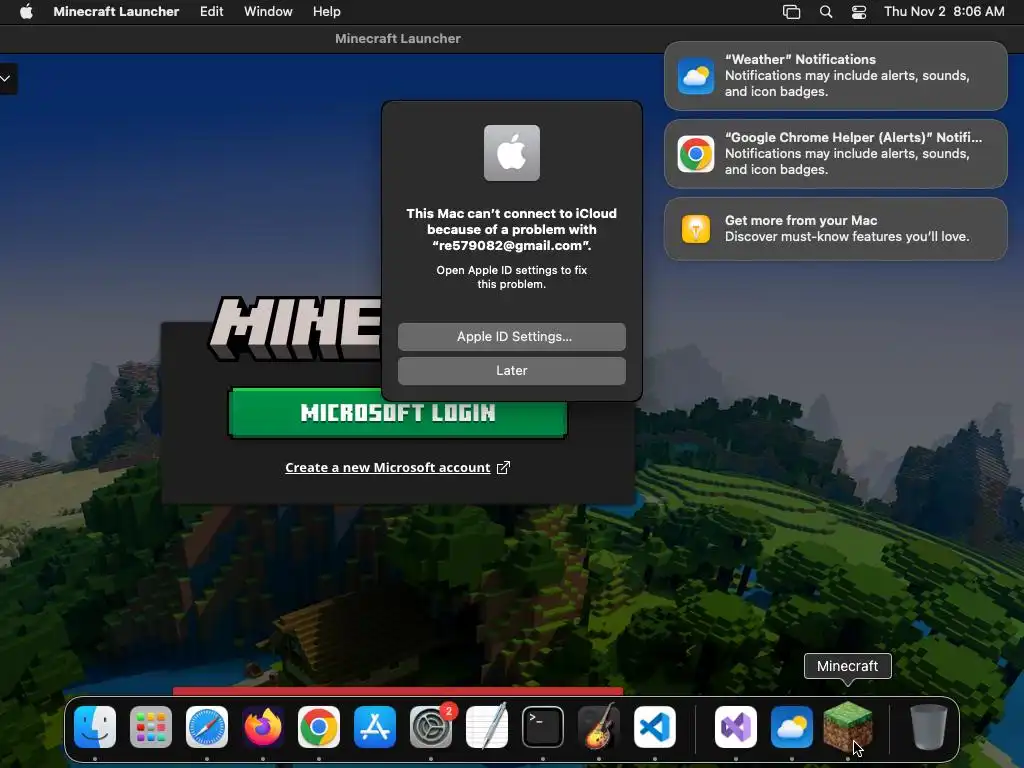Click the Minecraft Launcher window title
The height and width of the screenshot is (768, 1024).
[x=398, y=39]
